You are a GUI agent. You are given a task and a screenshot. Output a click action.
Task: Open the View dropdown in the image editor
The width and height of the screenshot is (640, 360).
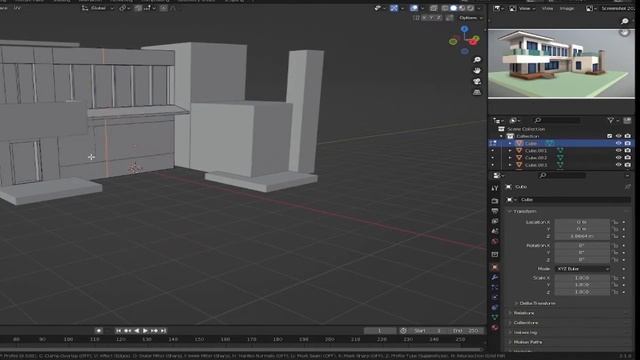tap(523, 8)
